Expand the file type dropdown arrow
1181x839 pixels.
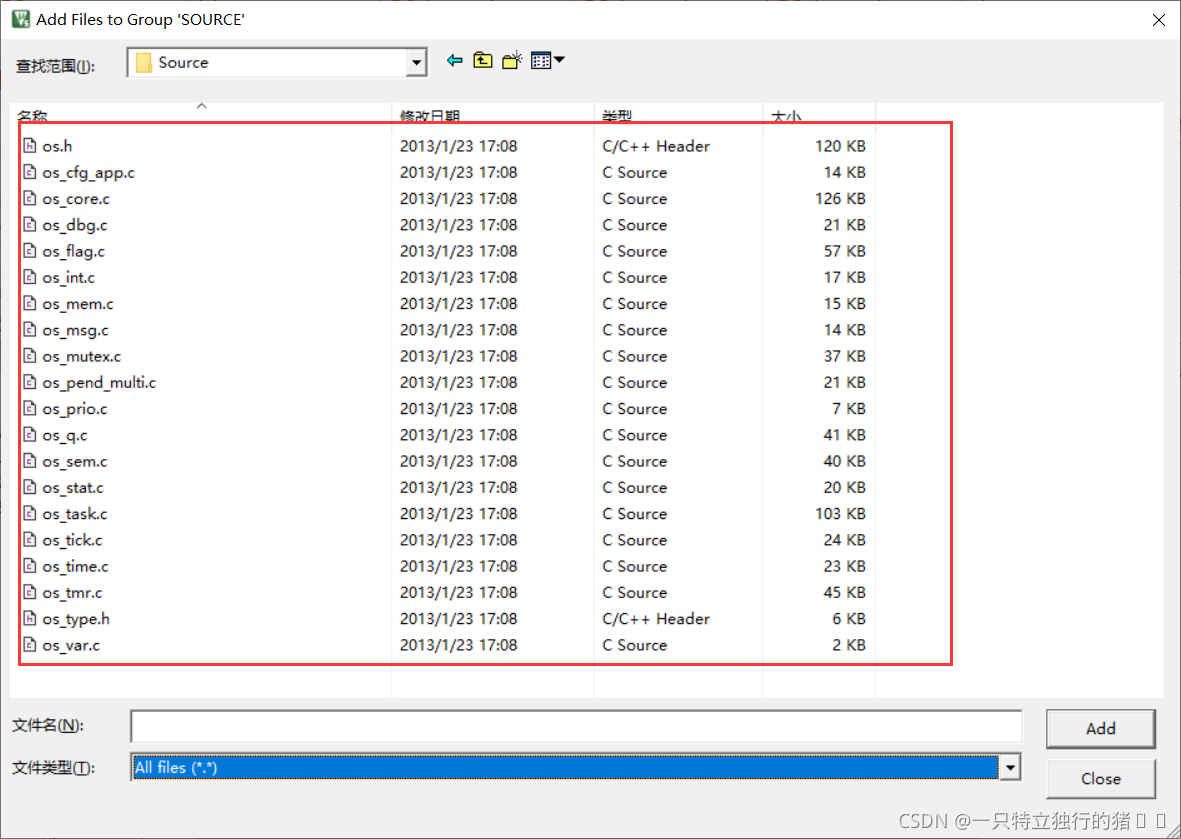(x=1009, y=767)
